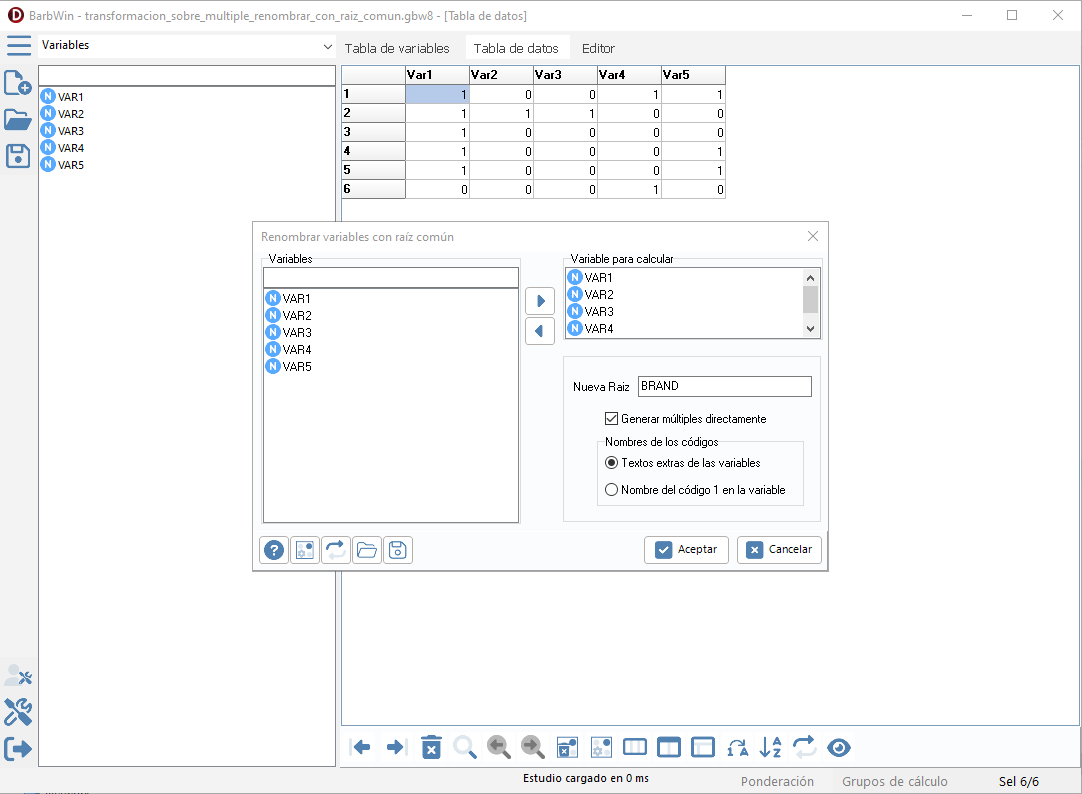
Task: Click the tools wrench icon in left sidebar
Action: (18, 712)
